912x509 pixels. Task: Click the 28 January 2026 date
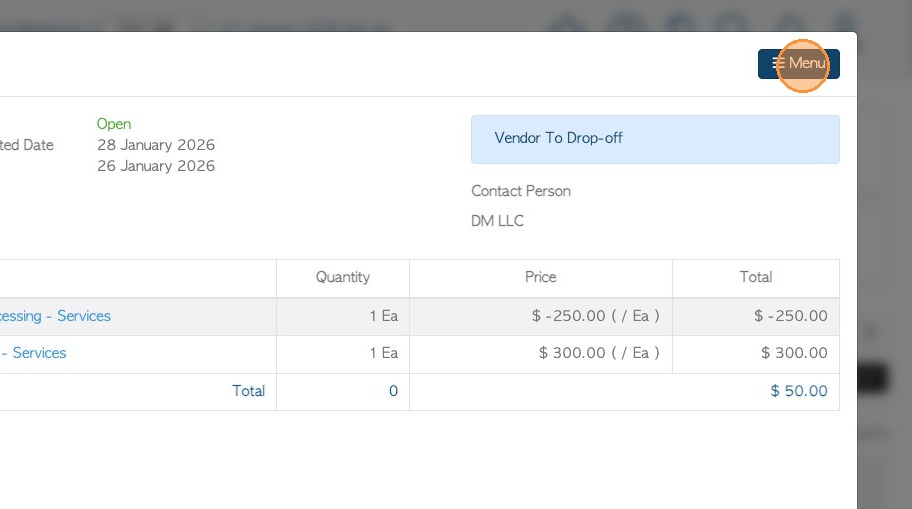(156, 145)
